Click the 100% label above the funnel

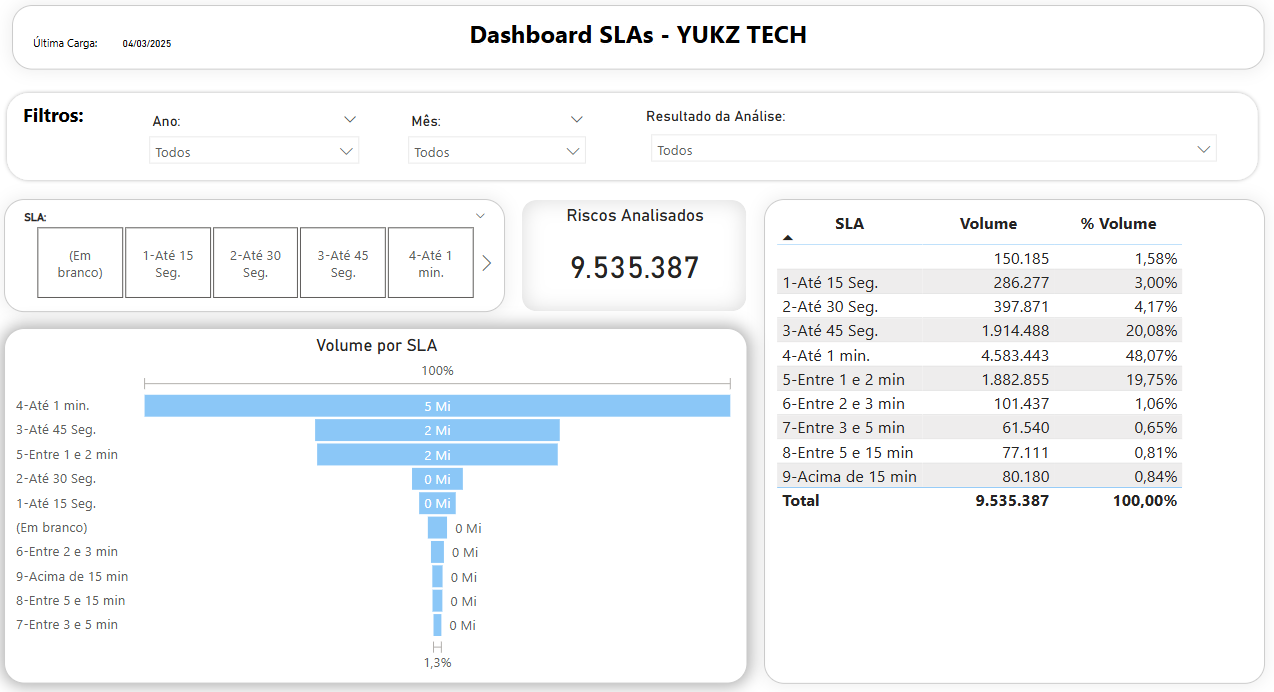(437, 371)
